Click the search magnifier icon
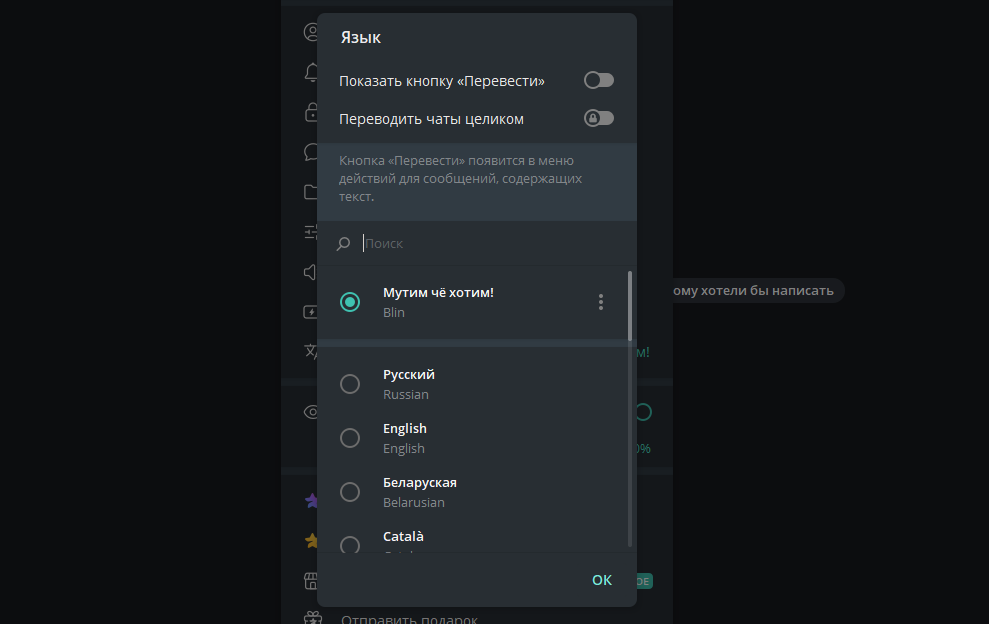 tap(343, 243)
